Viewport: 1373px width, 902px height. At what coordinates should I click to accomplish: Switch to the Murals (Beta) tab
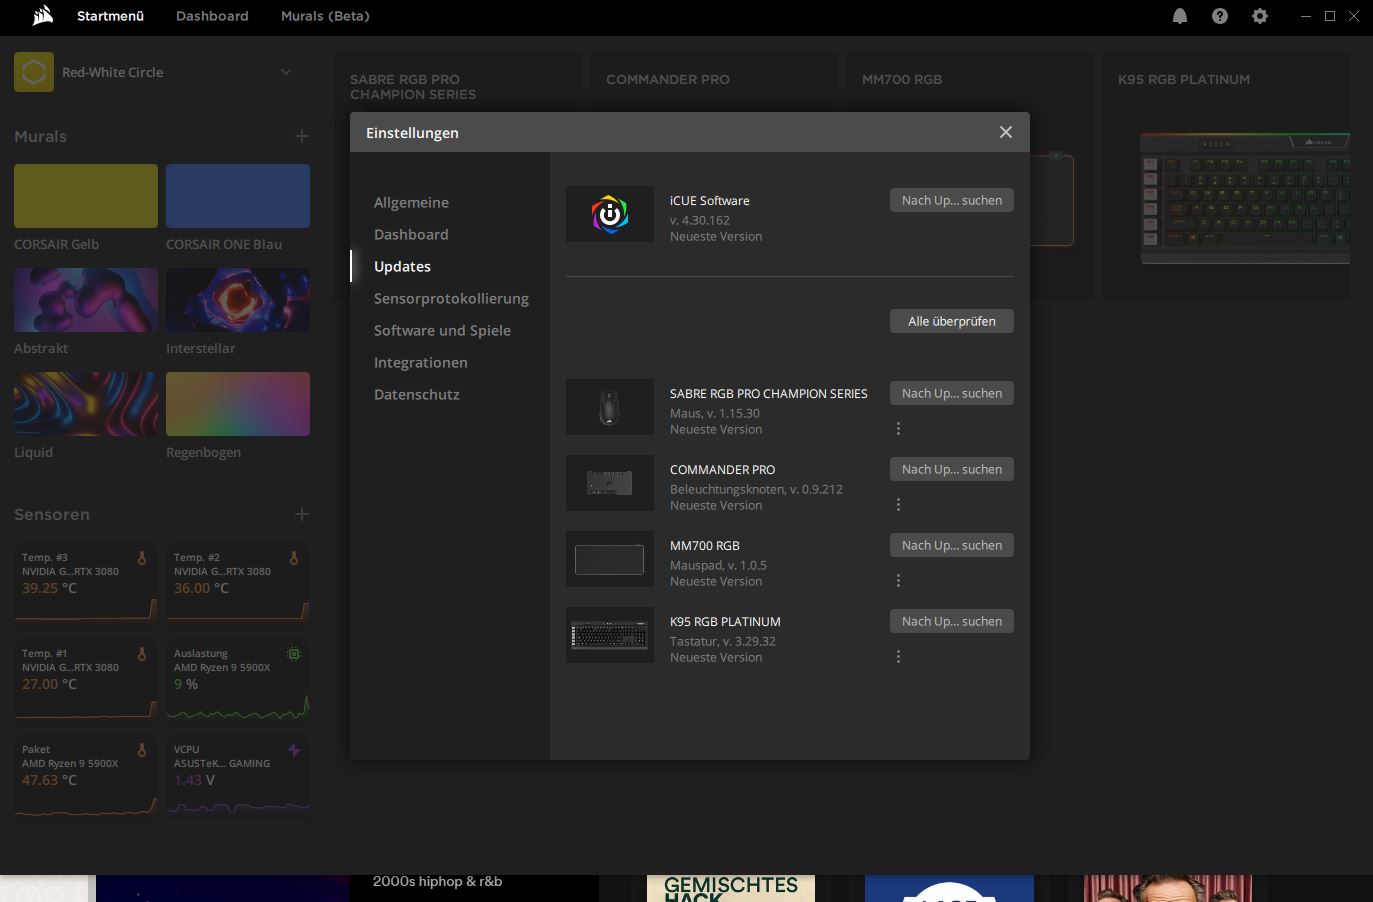click(x=325, y=16)
